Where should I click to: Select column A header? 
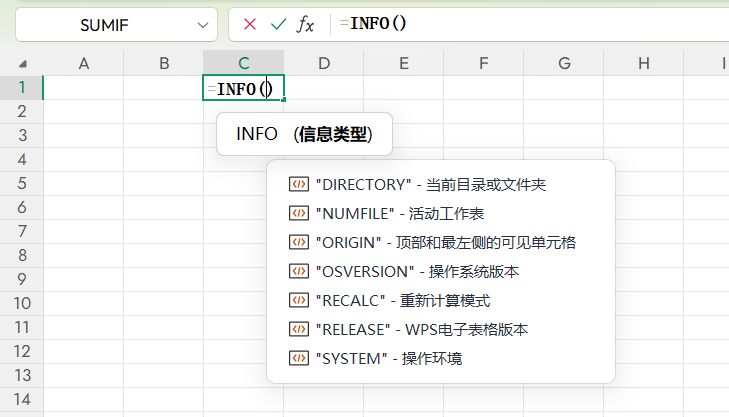pos(84,63)
